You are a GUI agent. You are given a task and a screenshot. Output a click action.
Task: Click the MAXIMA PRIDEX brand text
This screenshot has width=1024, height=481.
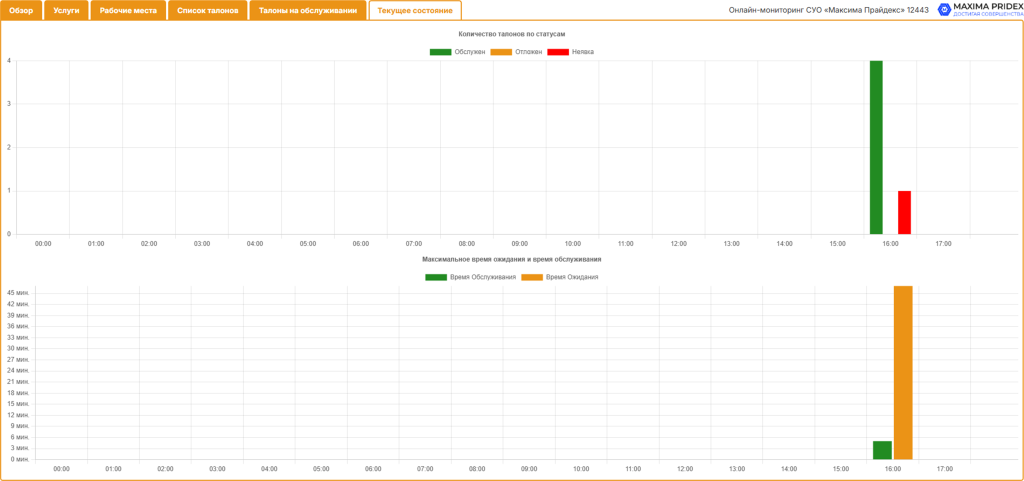[x=989, y=7]
